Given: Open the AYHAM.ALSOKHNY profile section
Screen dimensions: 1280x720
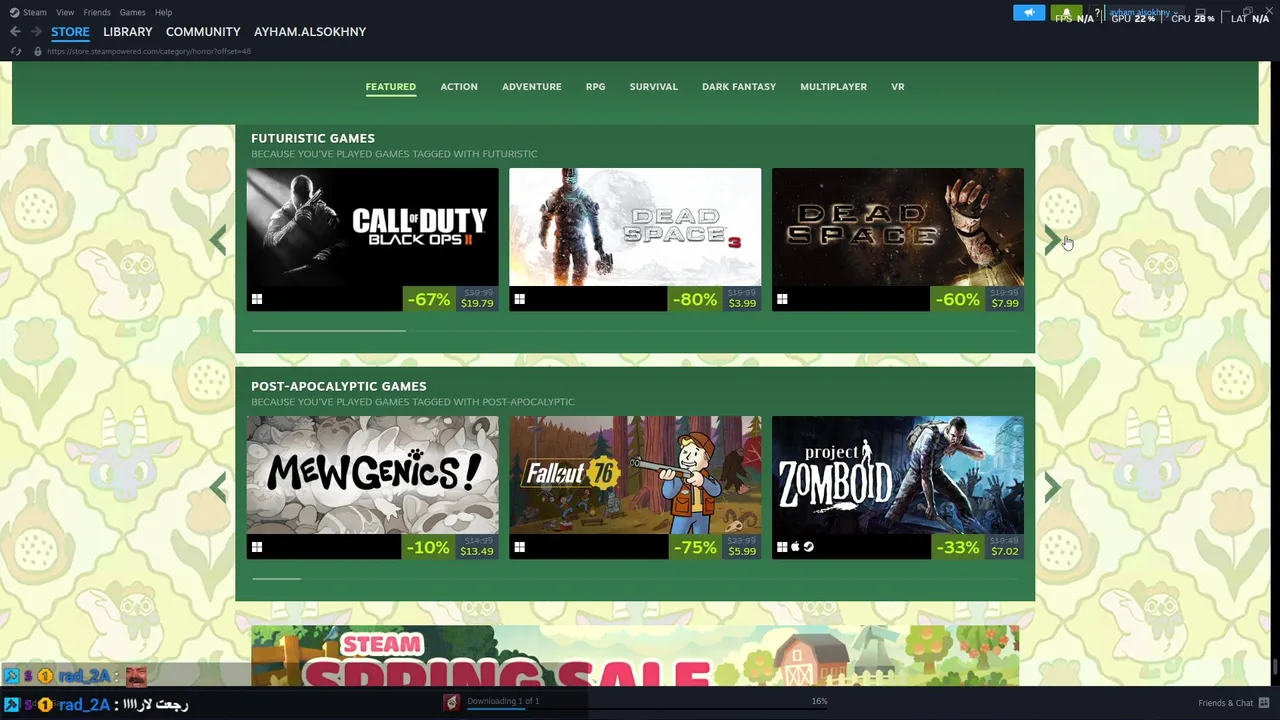Looking at the screenshot, I should 310,32.
